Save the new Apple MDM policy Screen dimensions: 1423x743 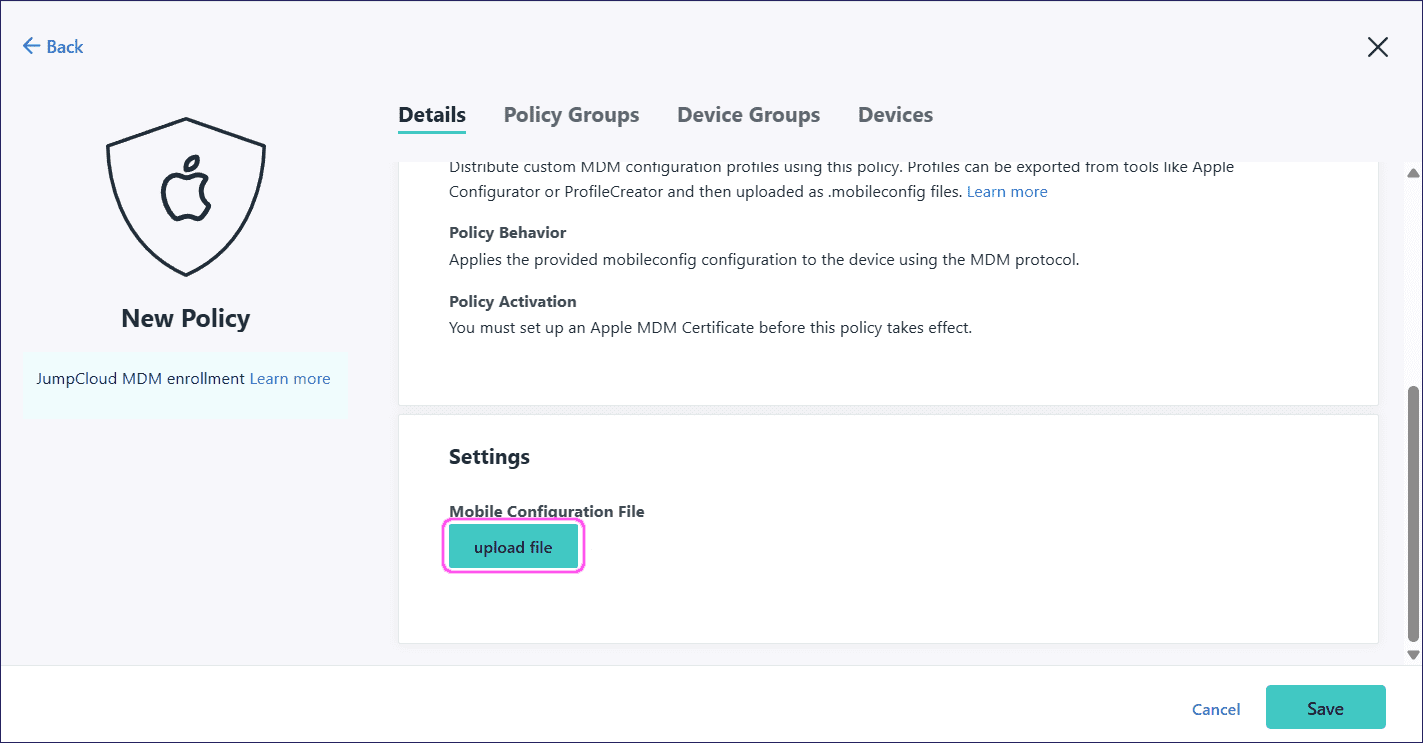[x=1325, y=707]
